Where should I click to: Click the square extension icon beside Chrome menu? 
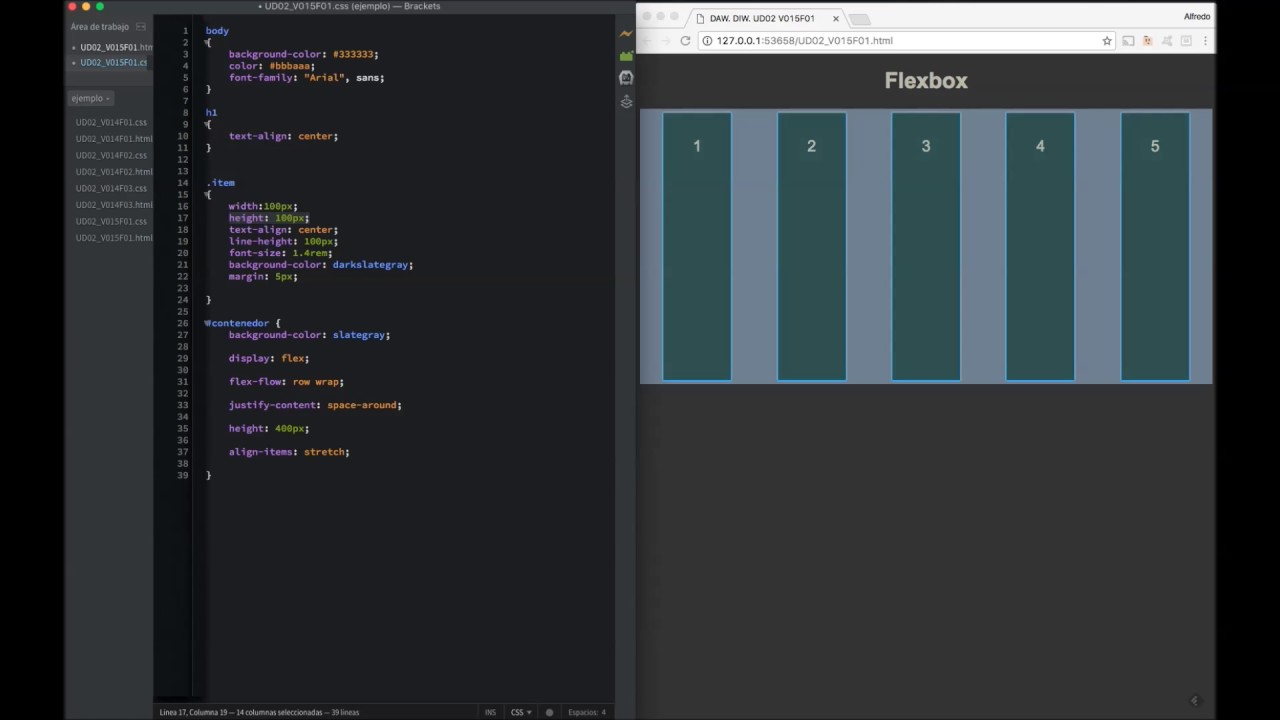[1186, 41]
